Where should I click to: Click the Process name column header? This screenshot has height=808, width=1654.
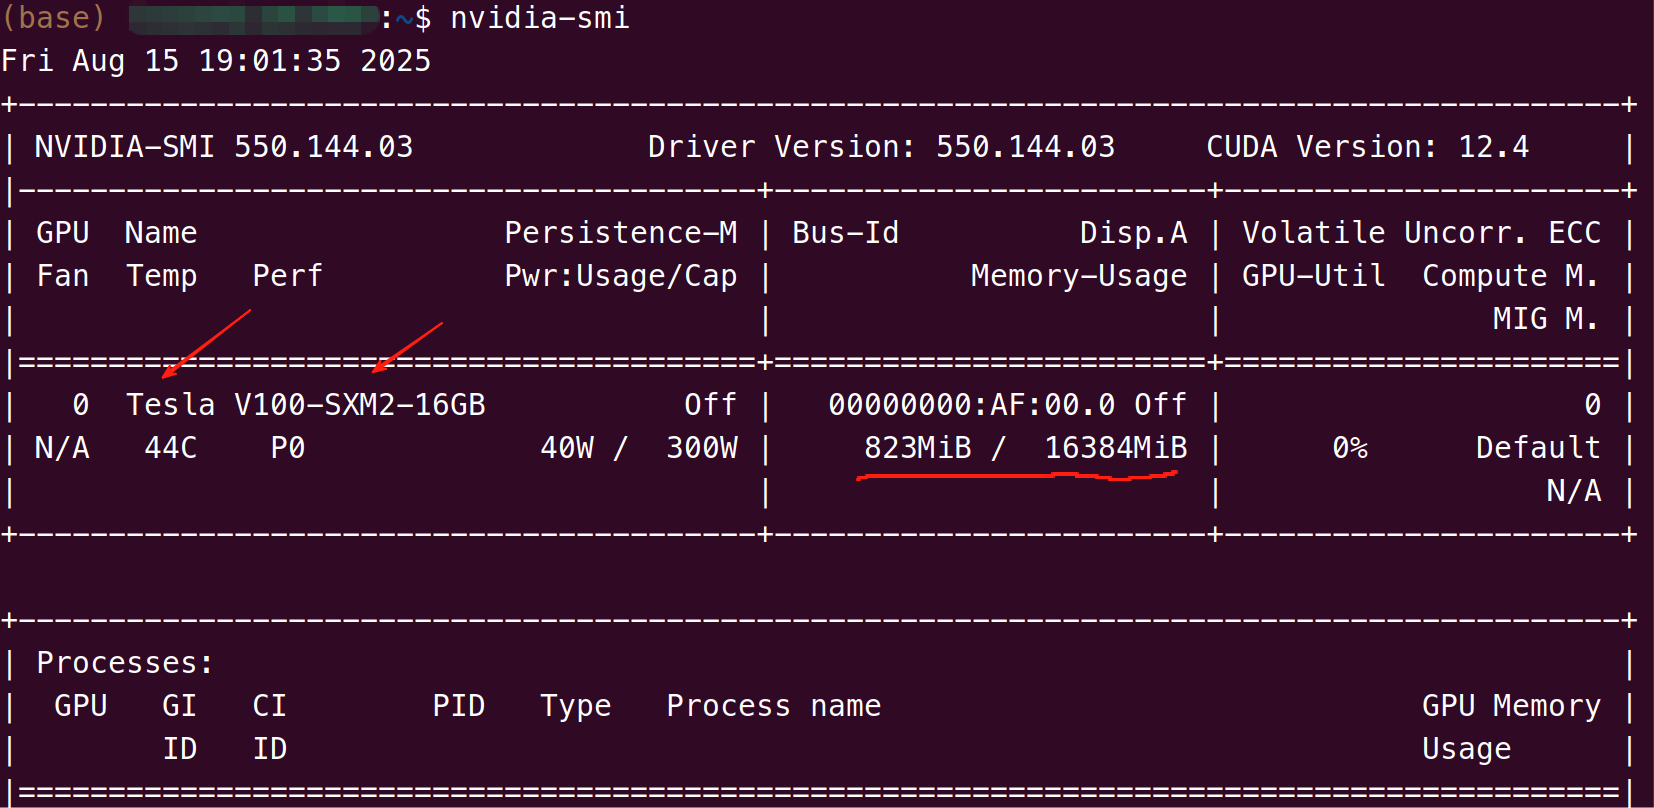(773, 706)
